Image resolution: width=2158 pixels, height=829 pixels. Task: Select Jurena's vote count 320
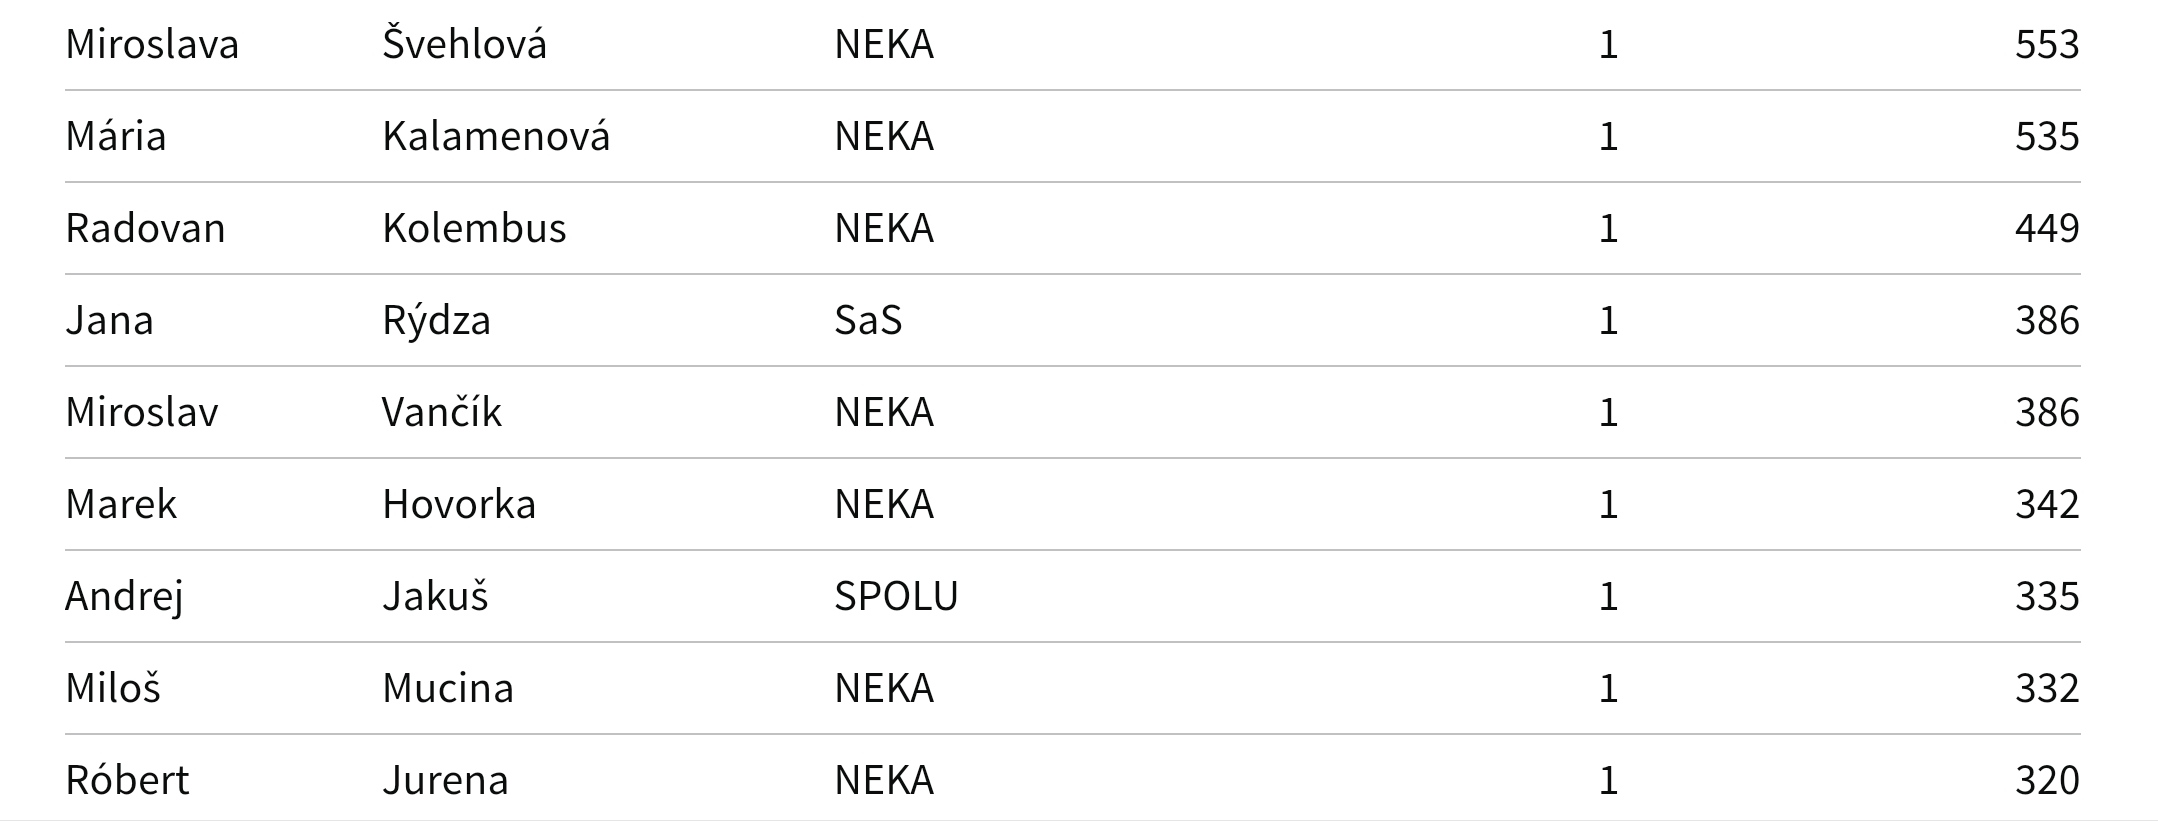2047,781
